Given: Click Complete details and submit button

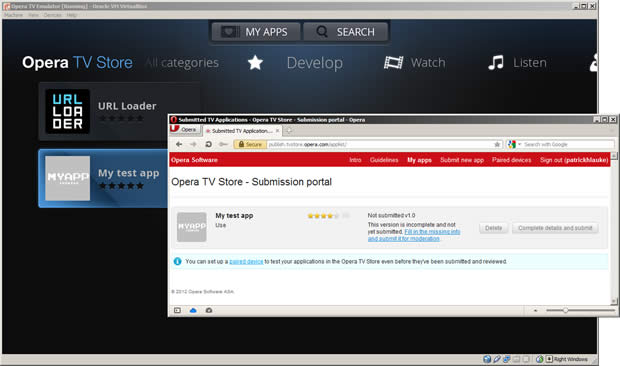Looking at the screenshot, I should coord(555,228).
